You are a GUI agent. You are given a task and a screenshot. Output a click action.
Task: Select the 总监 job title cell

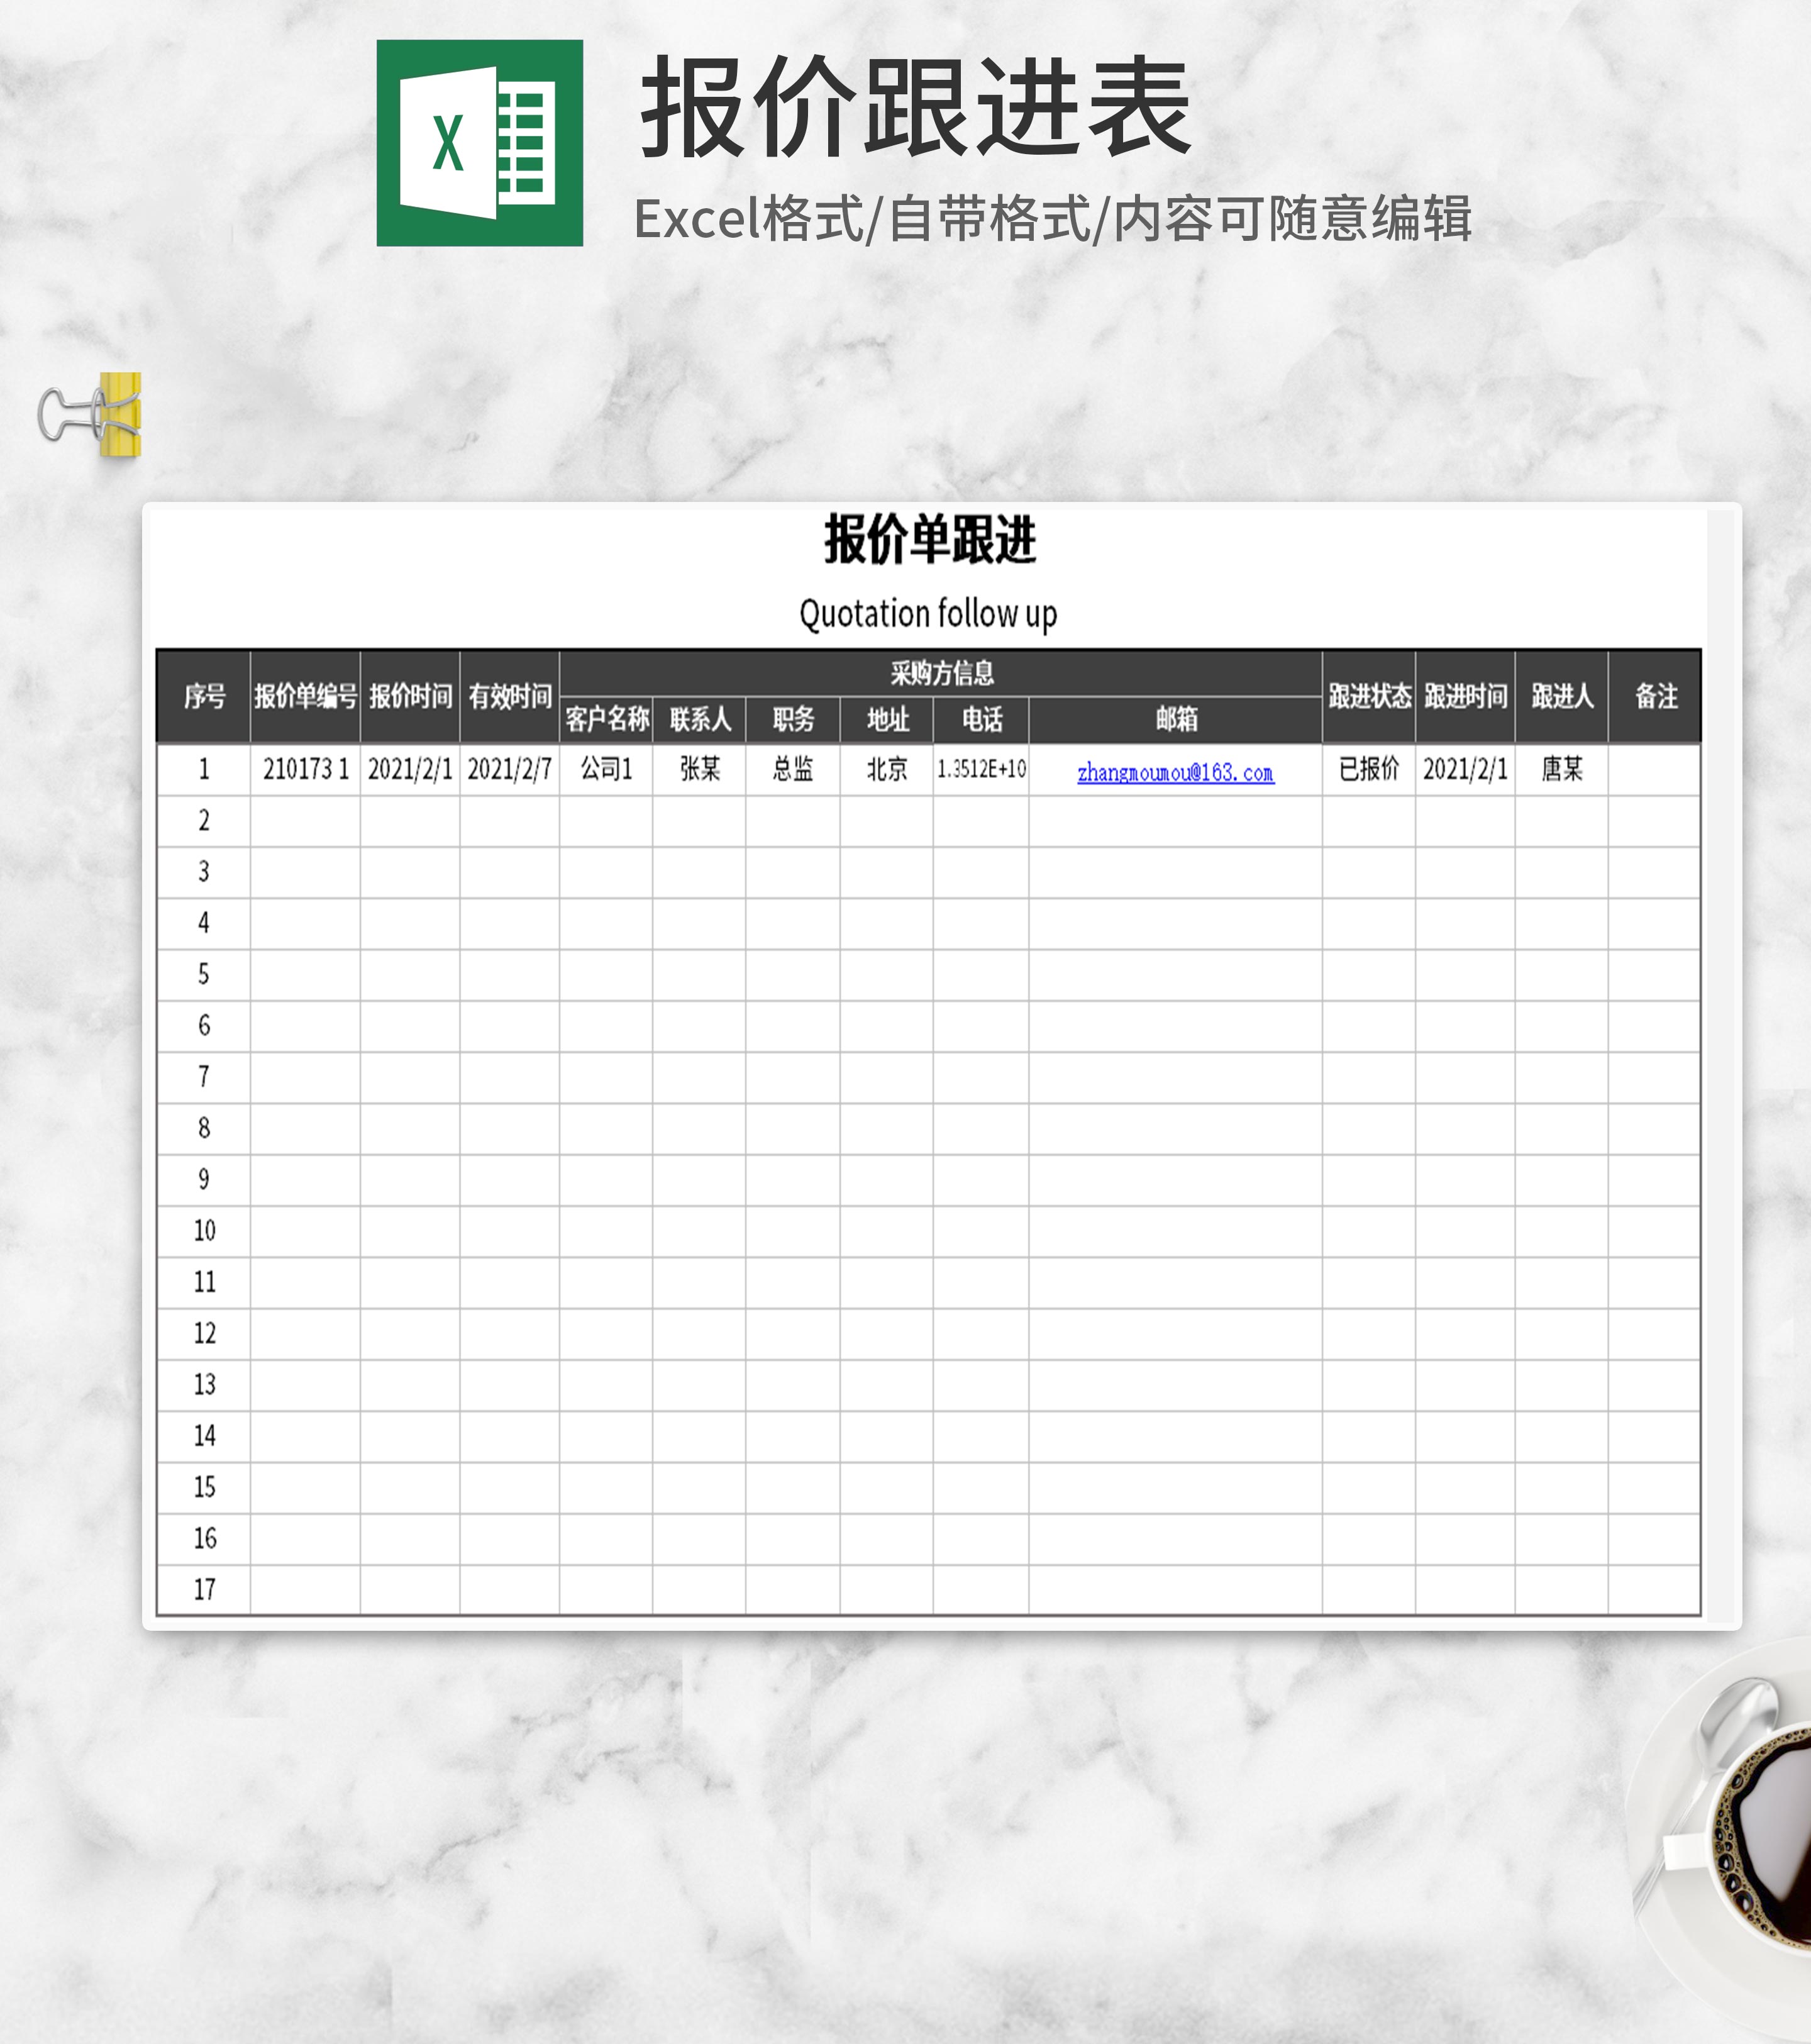[x=792, y=769]
